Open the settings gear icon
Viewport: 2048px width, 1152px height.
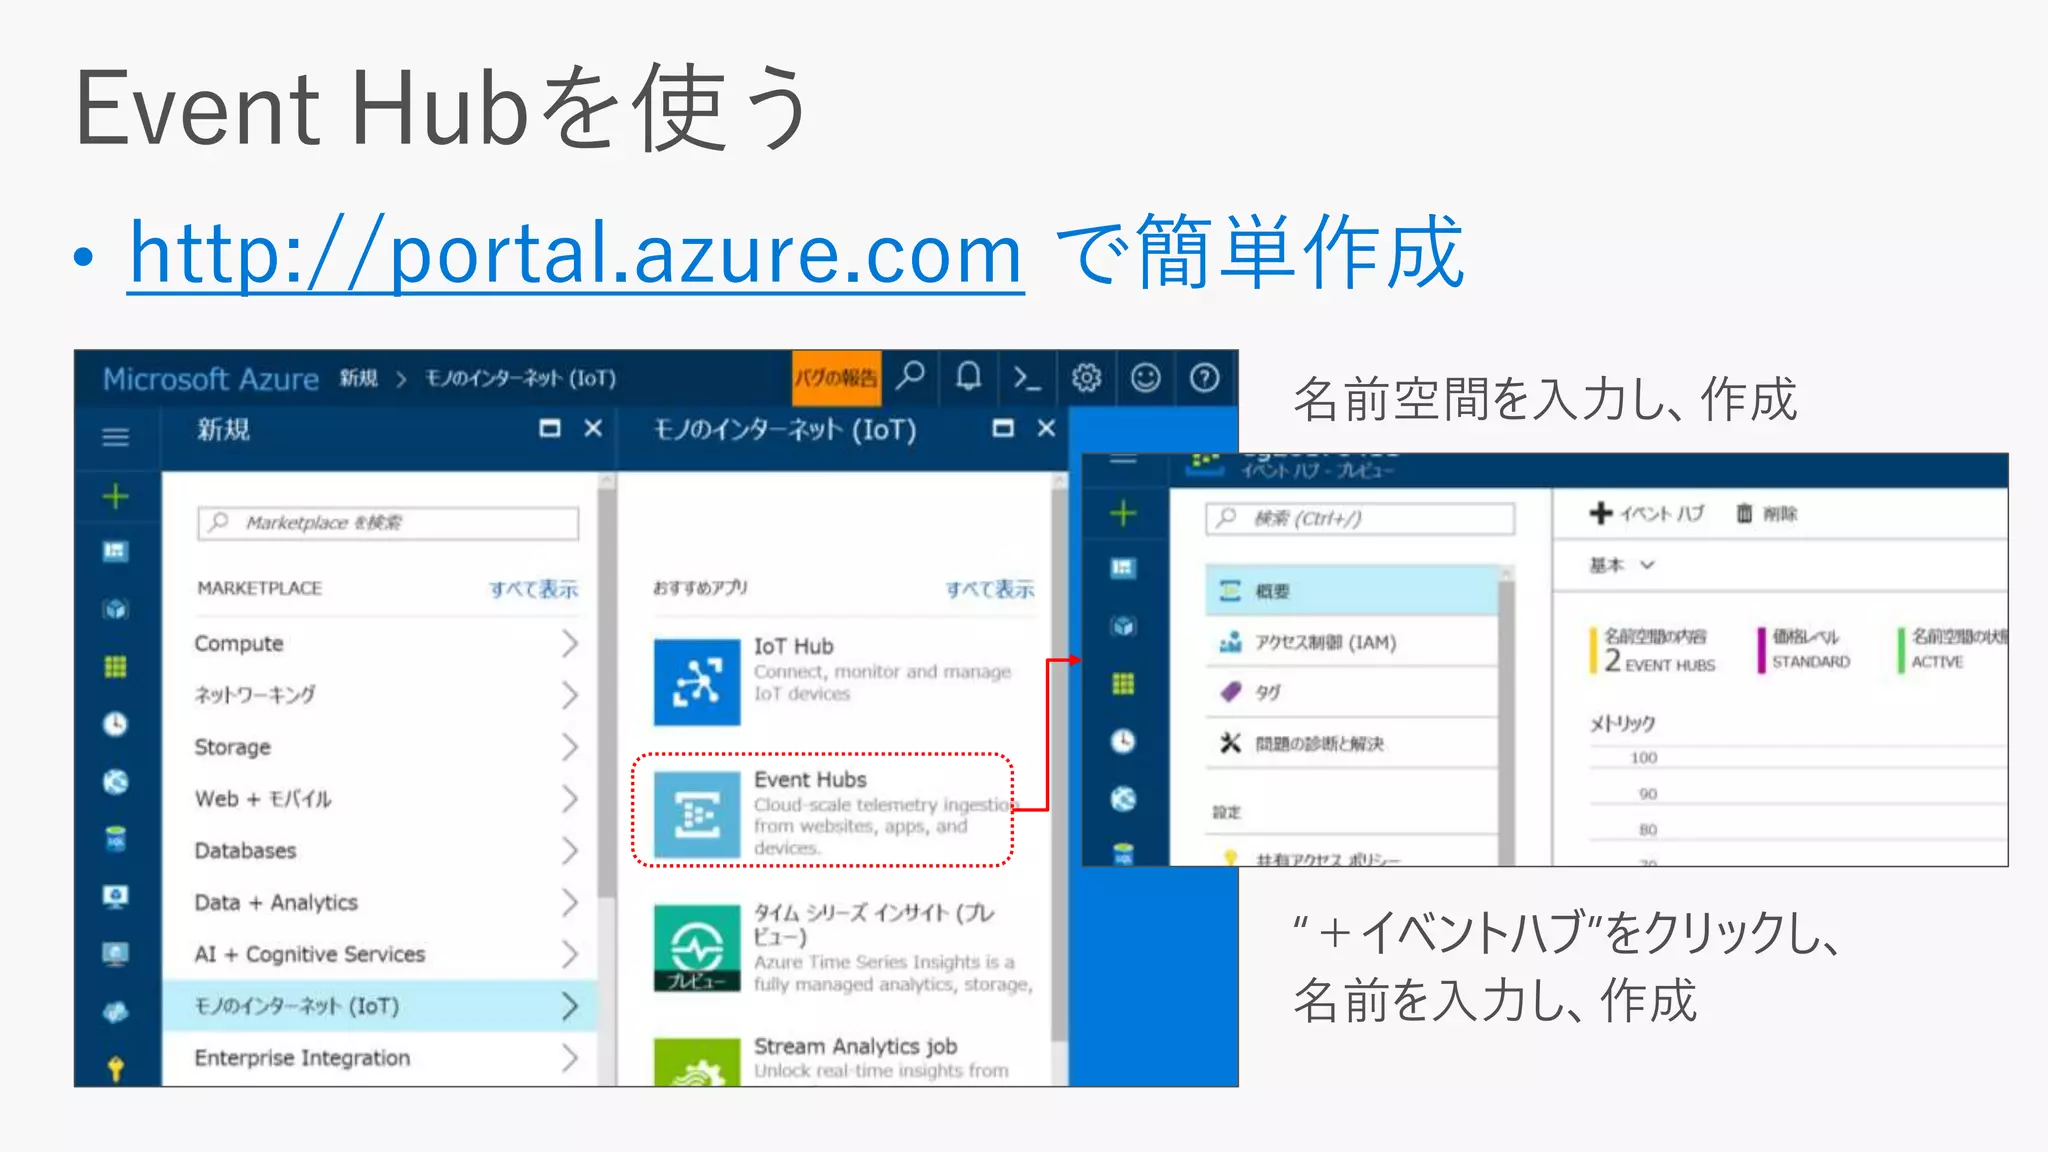tap(1086, 378)
